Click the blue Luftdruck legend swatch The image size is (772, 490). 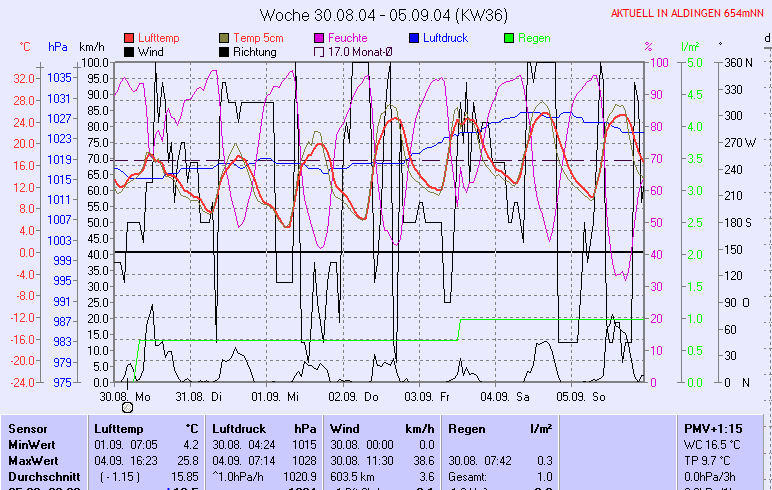(x=416, y=38)
